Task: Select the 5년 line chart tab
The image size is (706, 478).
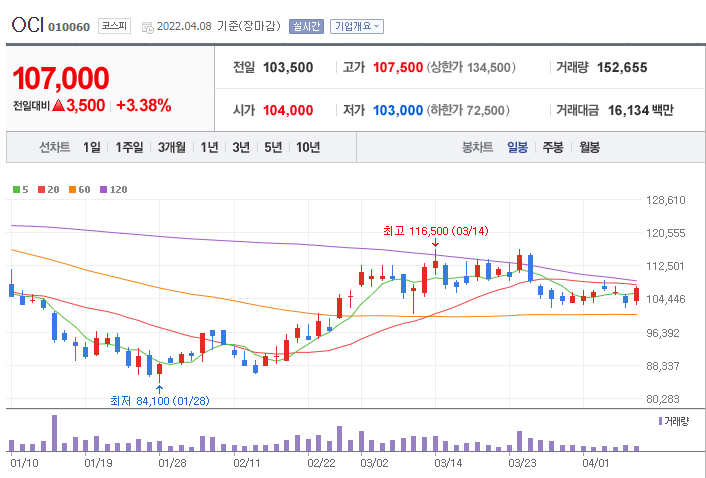Action: pos(273,147)
